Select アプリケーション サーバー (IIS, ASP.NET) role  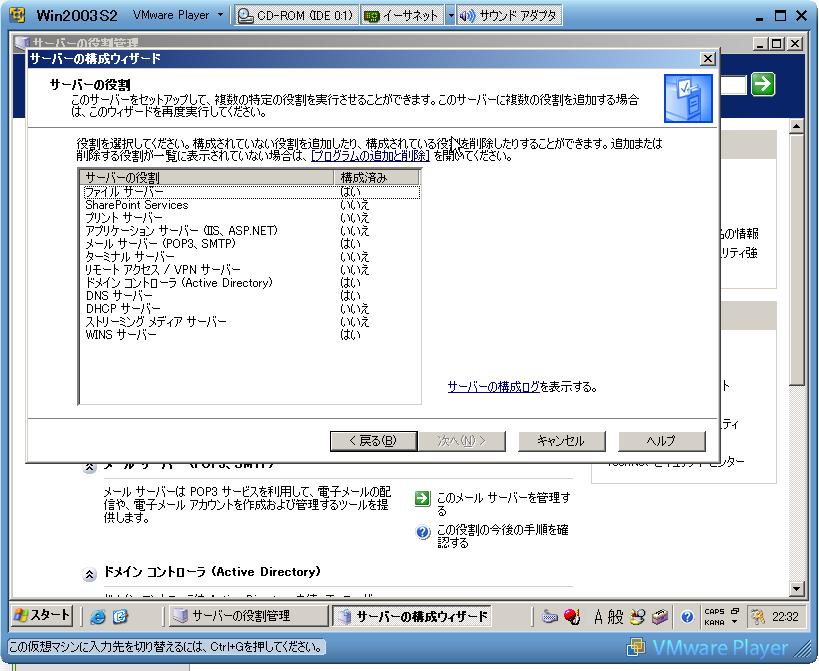click(x=251, y=231)
